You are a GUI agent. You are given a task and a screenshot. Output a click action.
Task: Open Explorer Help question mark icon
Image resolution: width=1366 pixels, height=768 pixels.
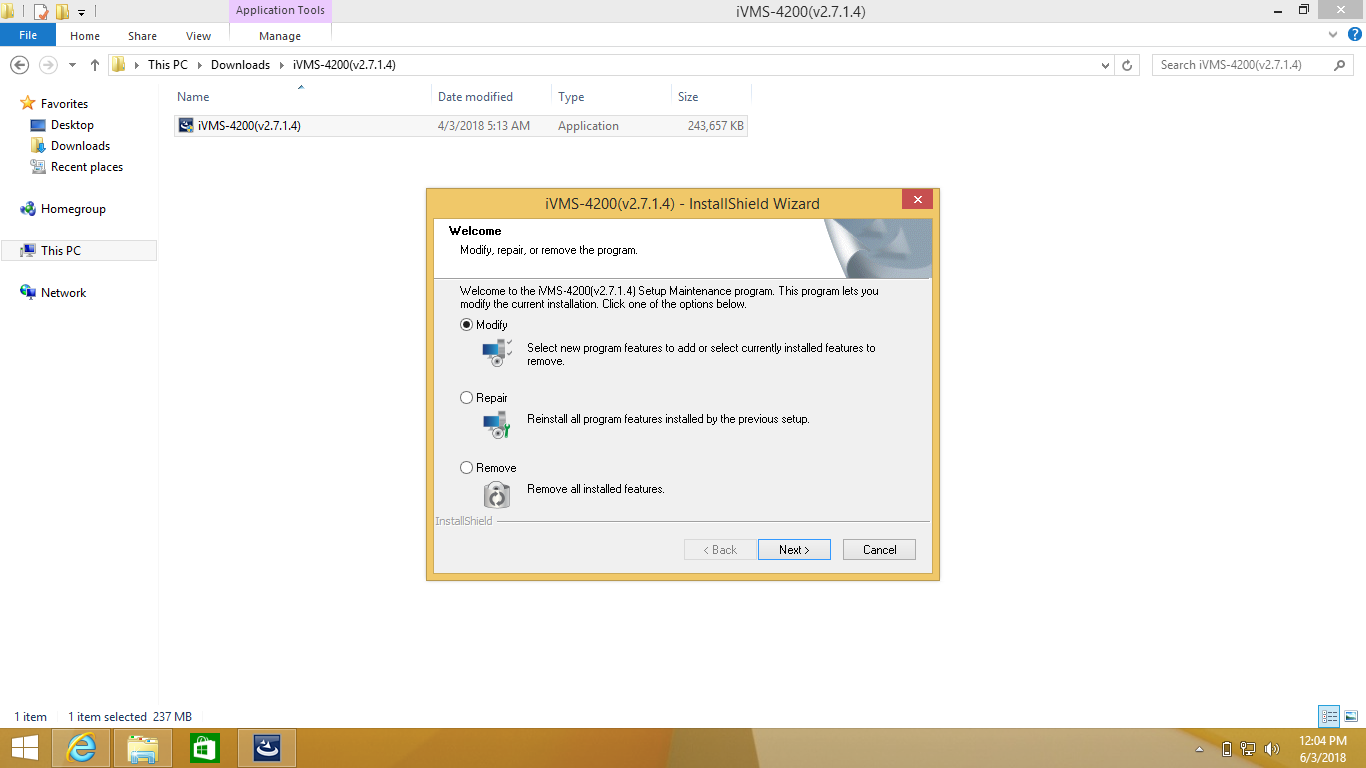click(x=1354, y=34)
